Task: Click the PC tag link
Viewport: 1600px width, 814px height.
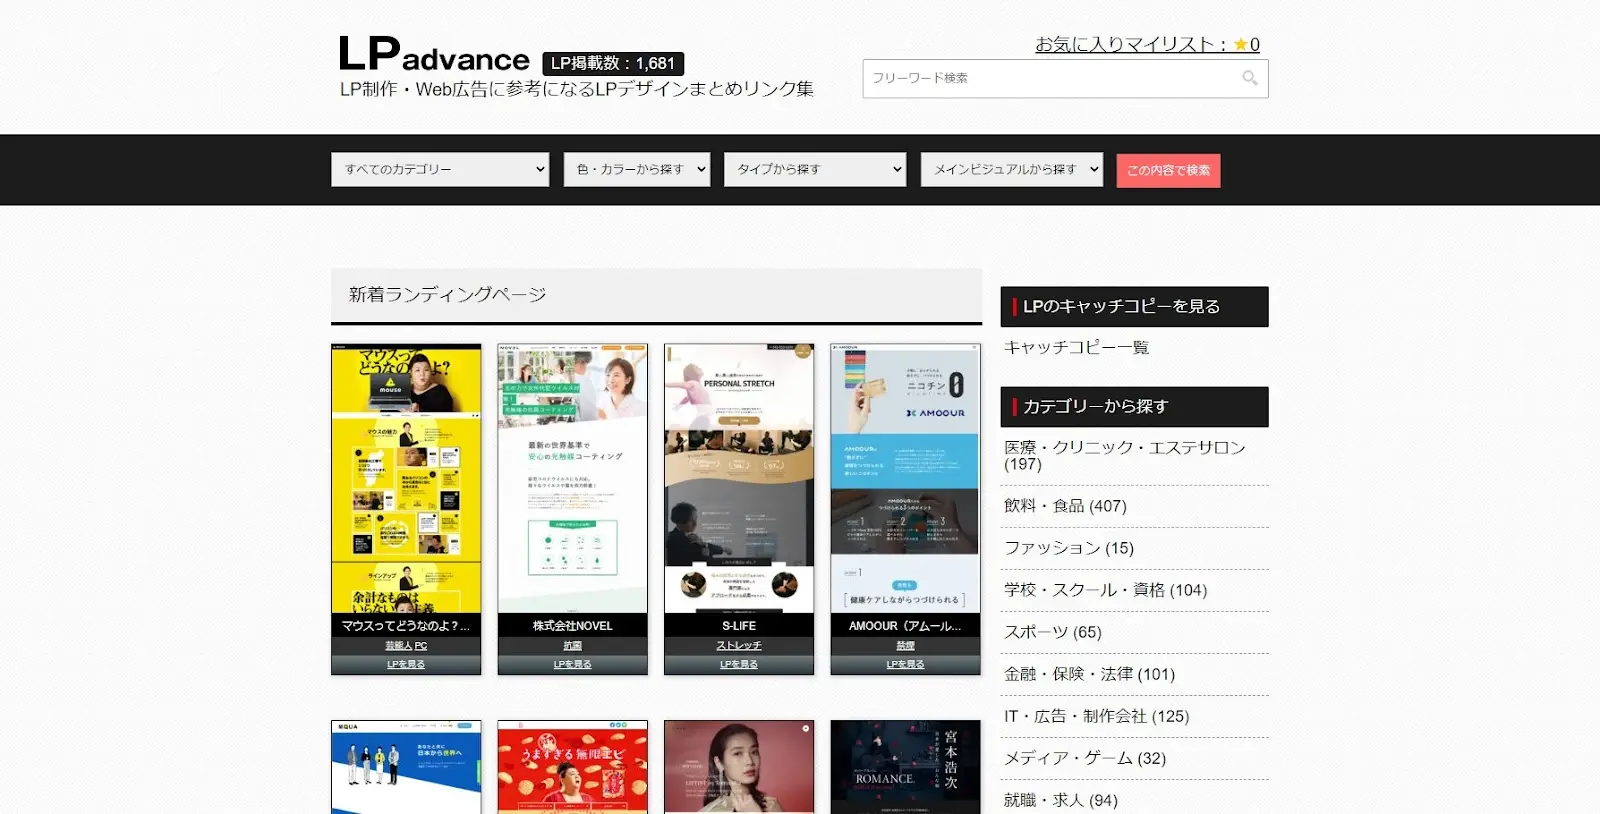Action: click(x=421, y=646)
